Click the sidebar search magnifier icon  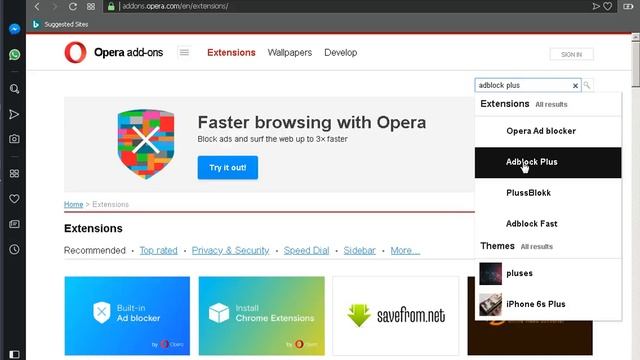coord(14,89)
